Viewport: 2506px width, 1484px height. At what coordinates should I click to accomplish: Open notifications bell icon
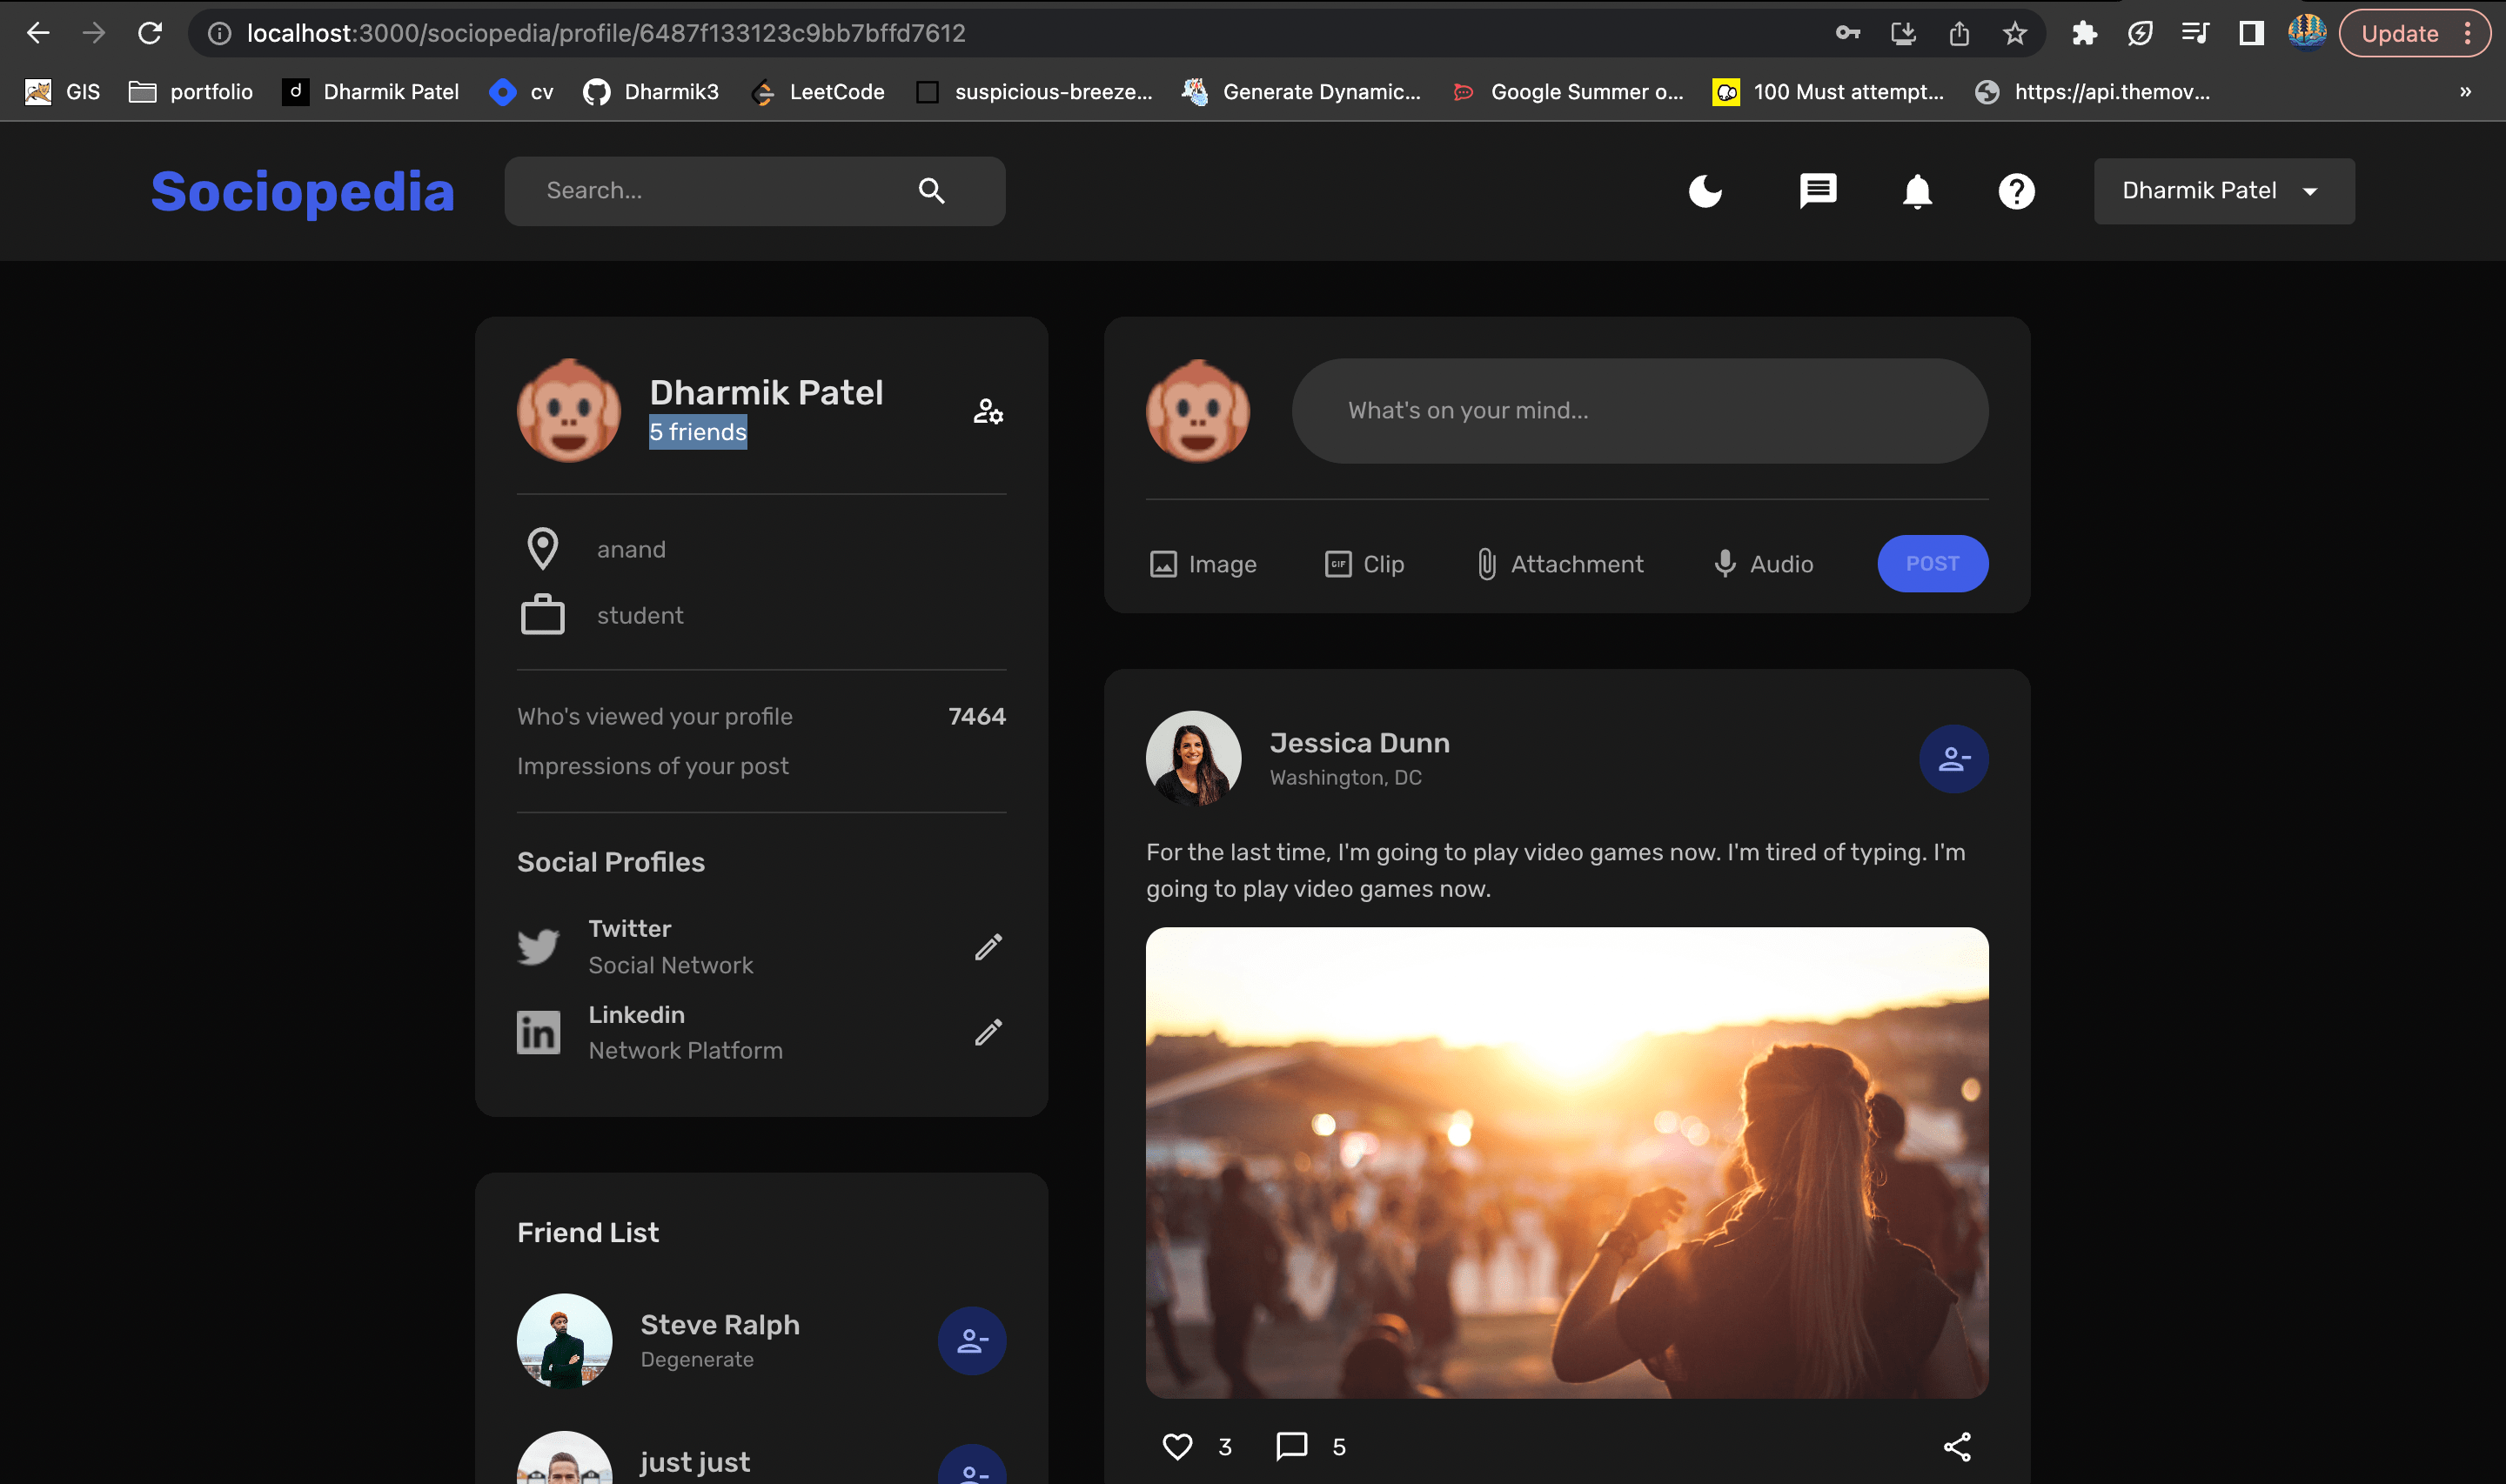1917,191
